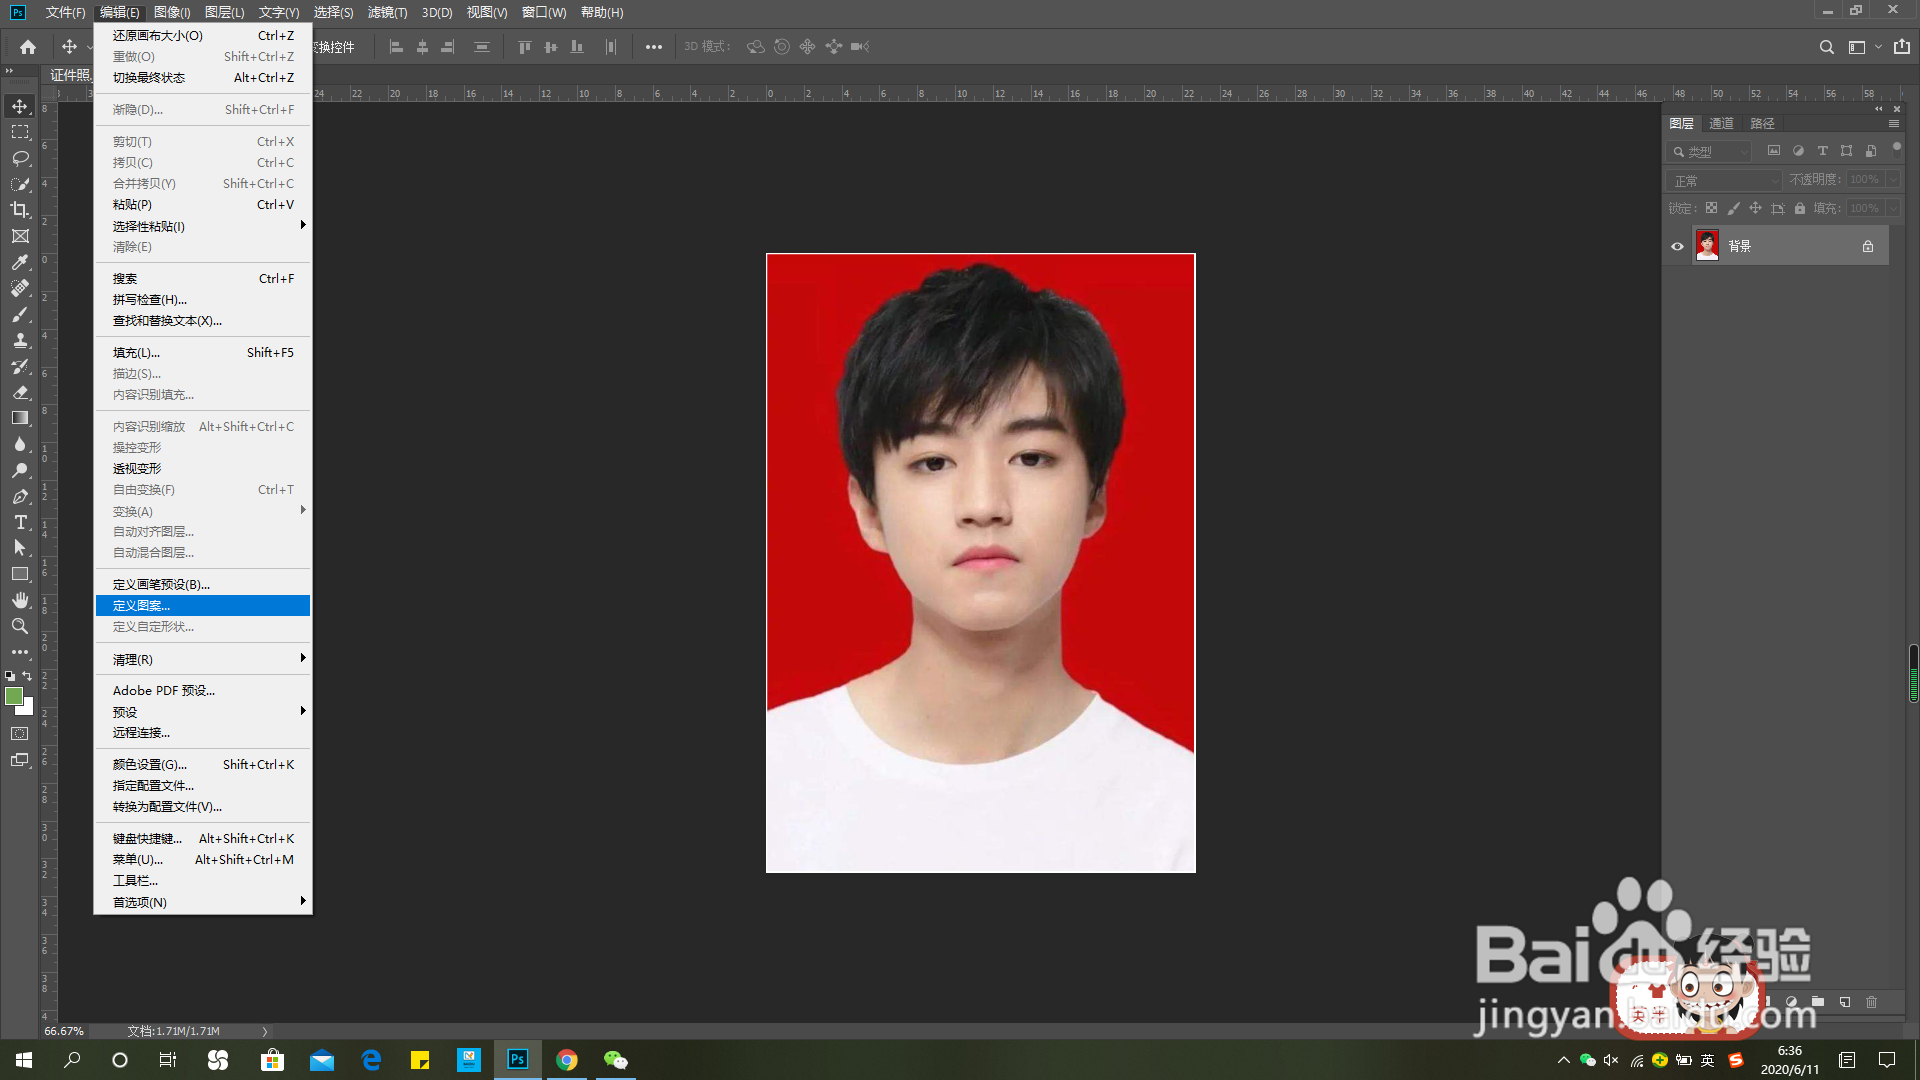The height and width of the screenshot is (1080, 1920).
Task: Select the Horizontal Type tool
Action: click(20, 522)
